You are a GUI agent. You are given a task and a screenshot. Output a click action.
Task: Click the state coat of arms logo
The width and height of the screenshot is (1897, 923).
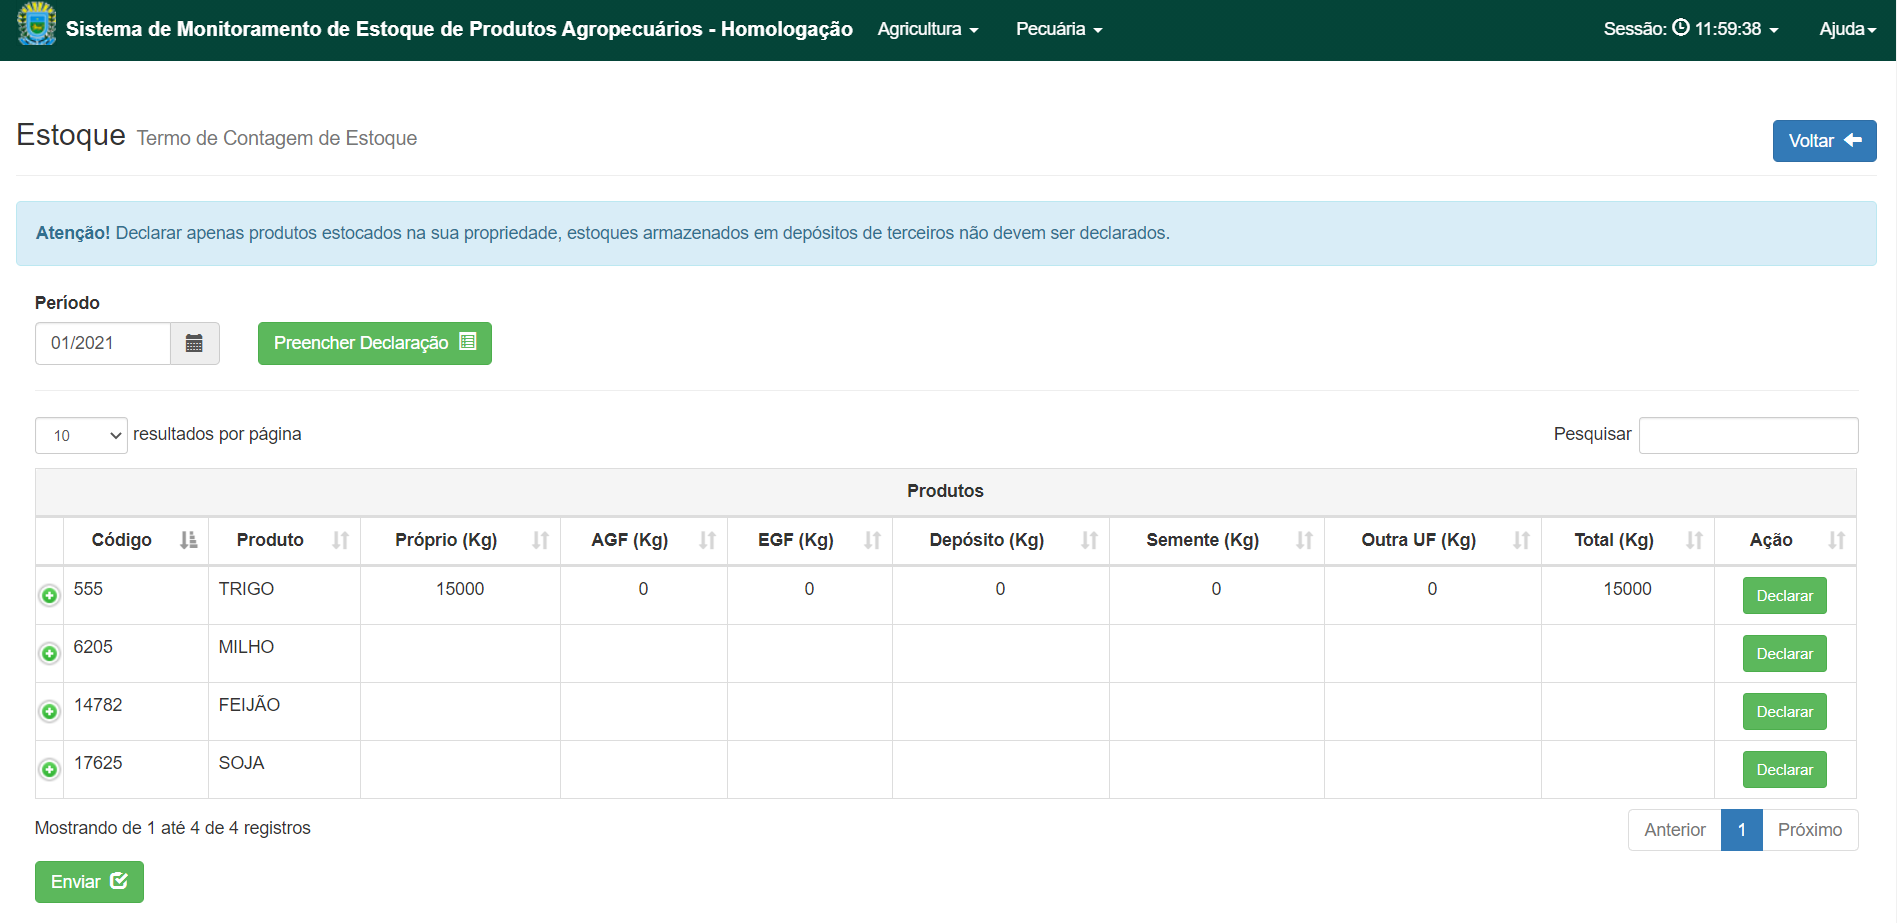coord(37,24)
